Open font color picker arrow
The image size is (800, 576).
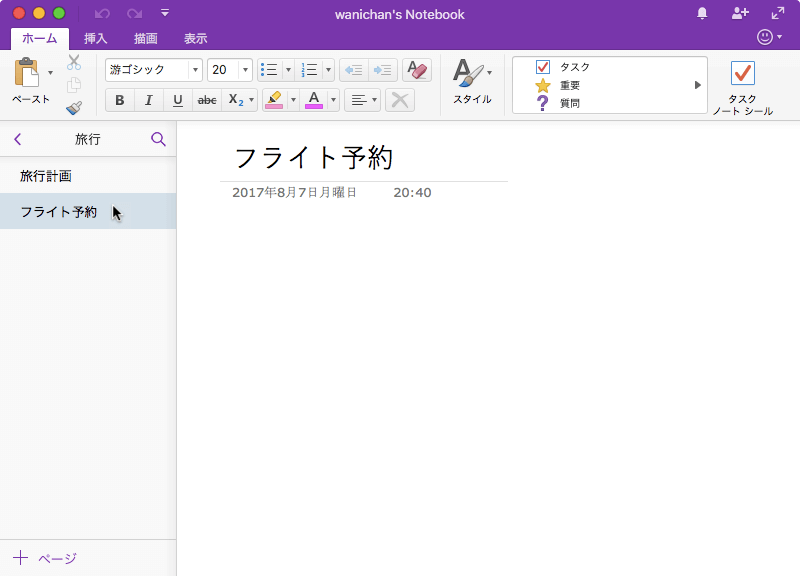(x=333, y=100)
